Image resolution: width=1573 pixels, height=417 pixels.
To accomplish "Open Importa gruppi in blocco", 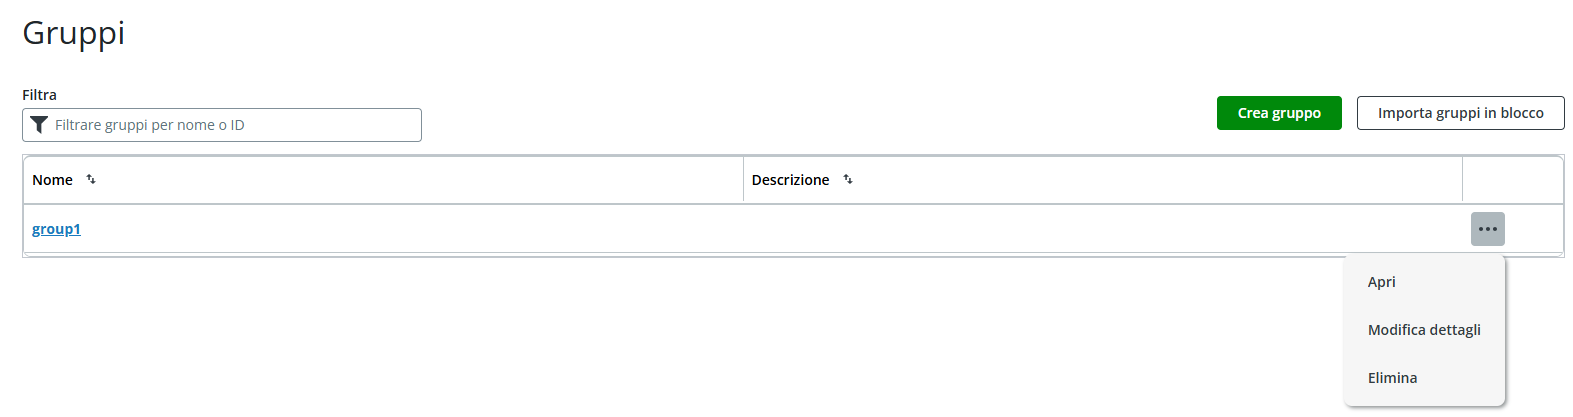I will pos(1460,113).
